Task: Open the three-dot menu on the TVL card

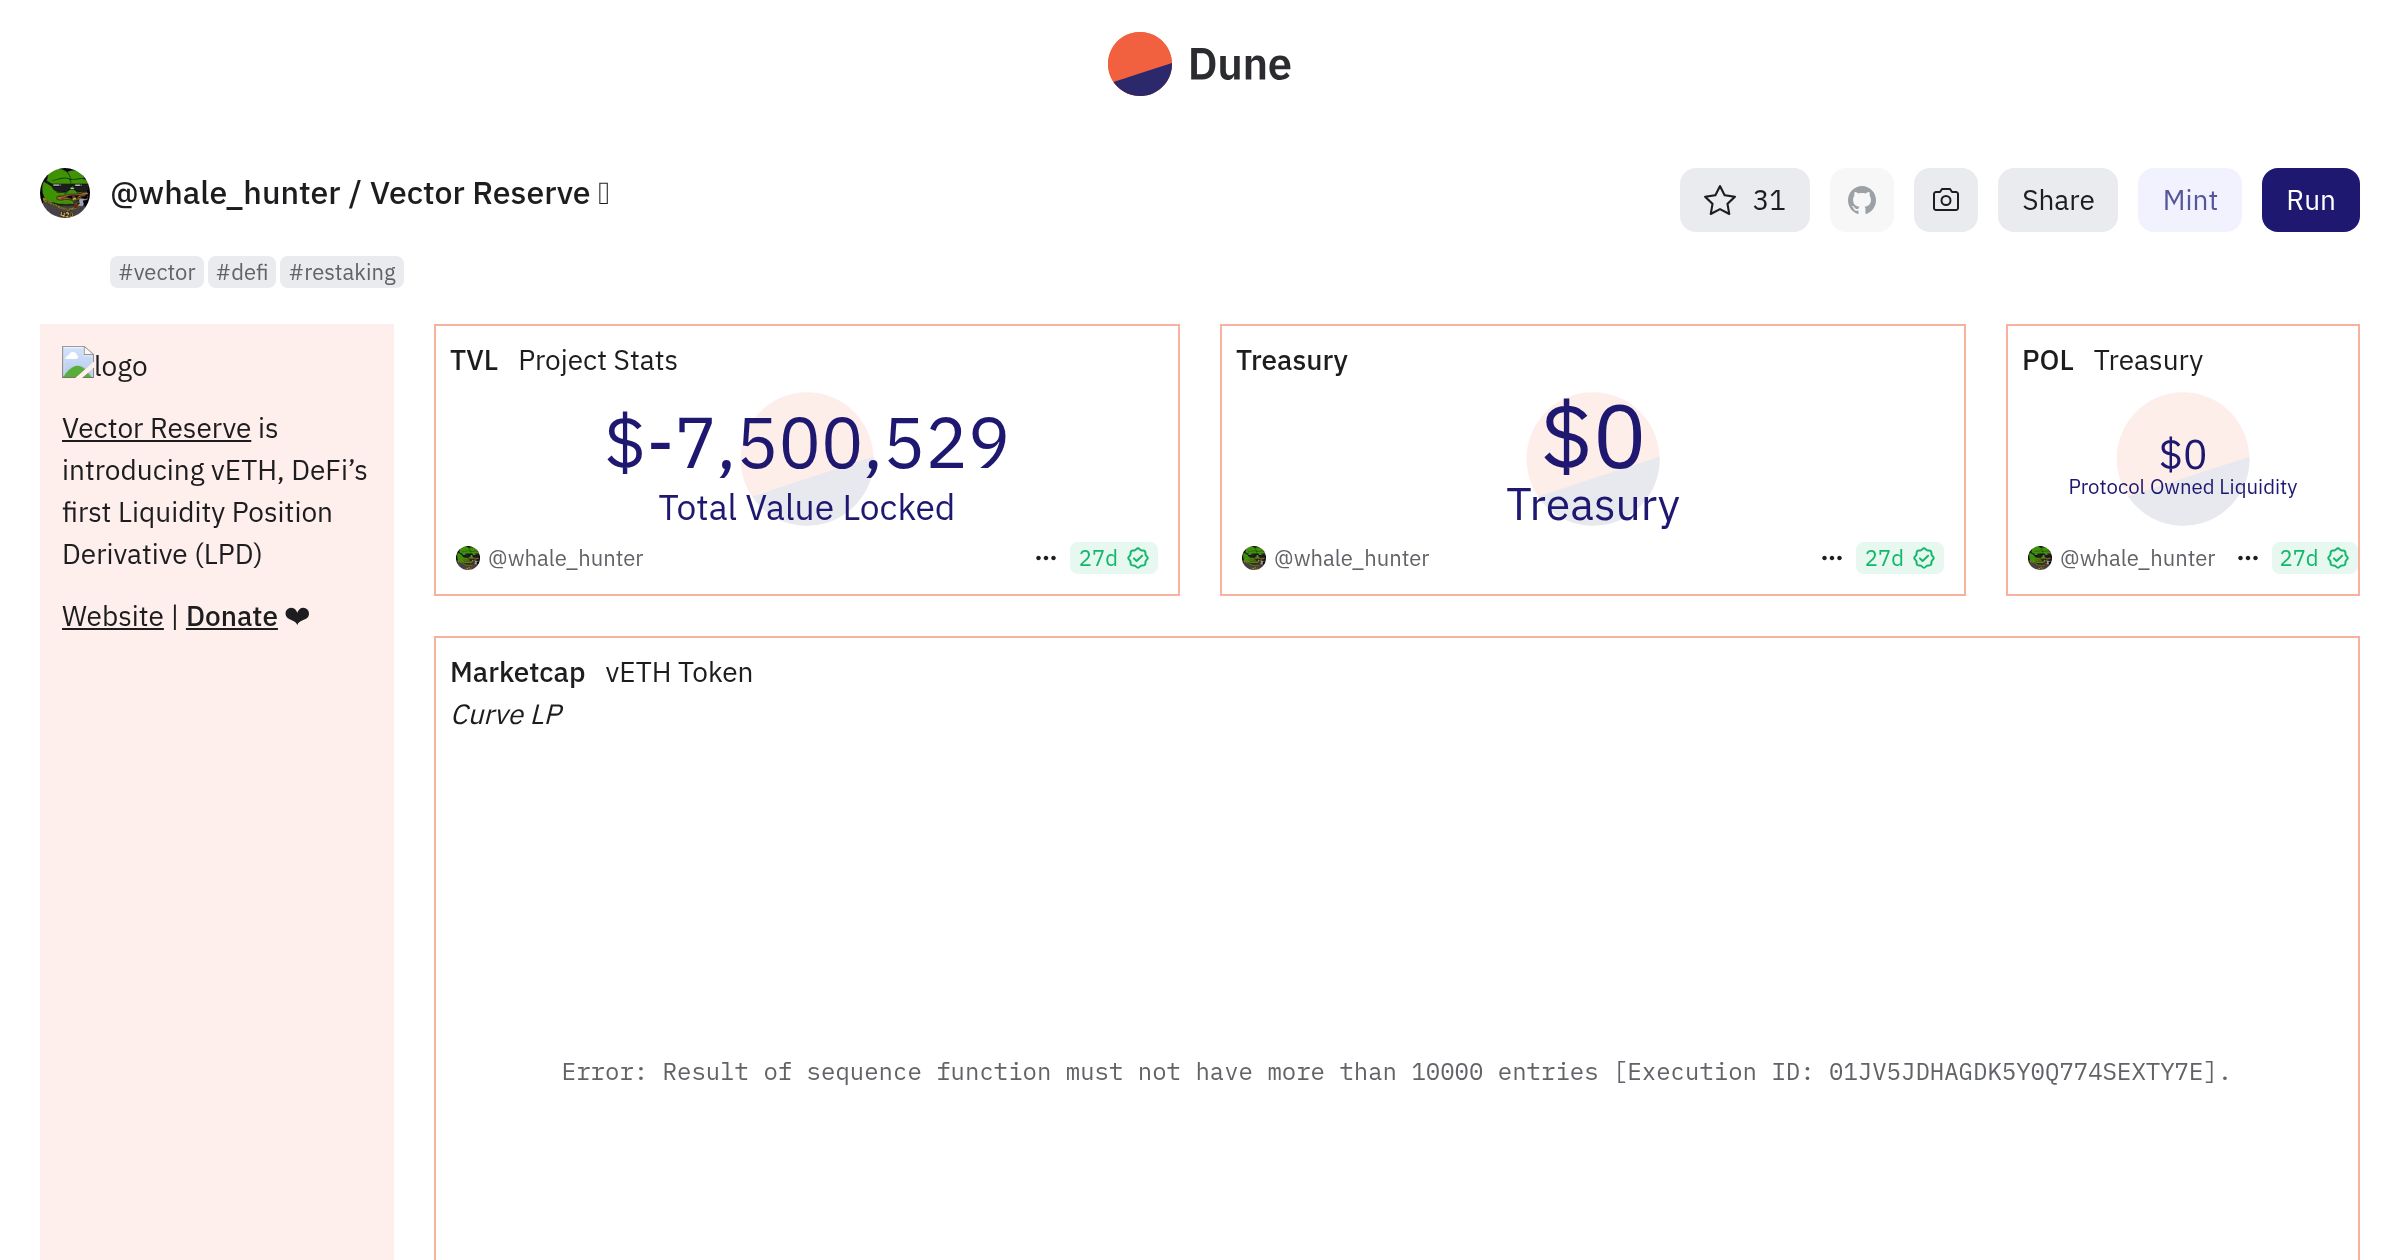Action: click(1045, 558)
